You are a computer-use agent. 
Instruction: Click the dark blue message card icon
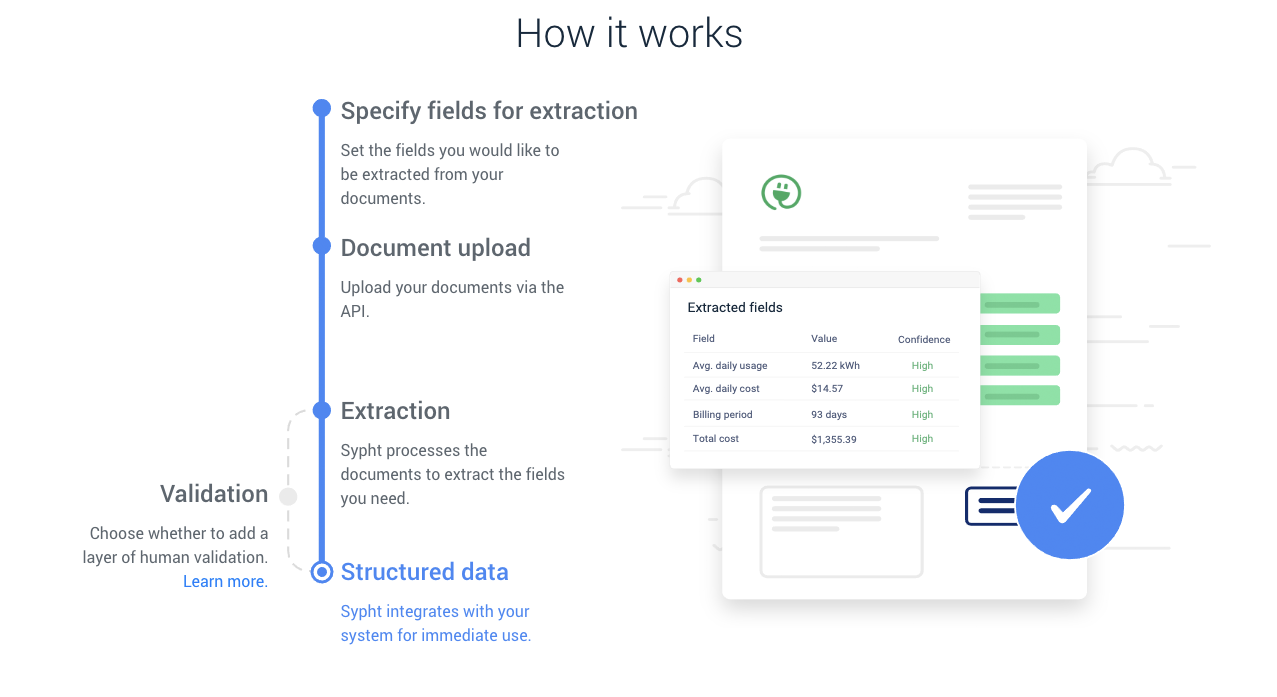991,506
